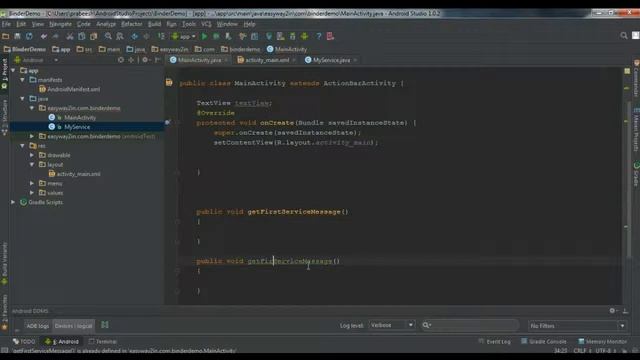
Task: Collapse the app module tree node
Action: click(13, 71)
